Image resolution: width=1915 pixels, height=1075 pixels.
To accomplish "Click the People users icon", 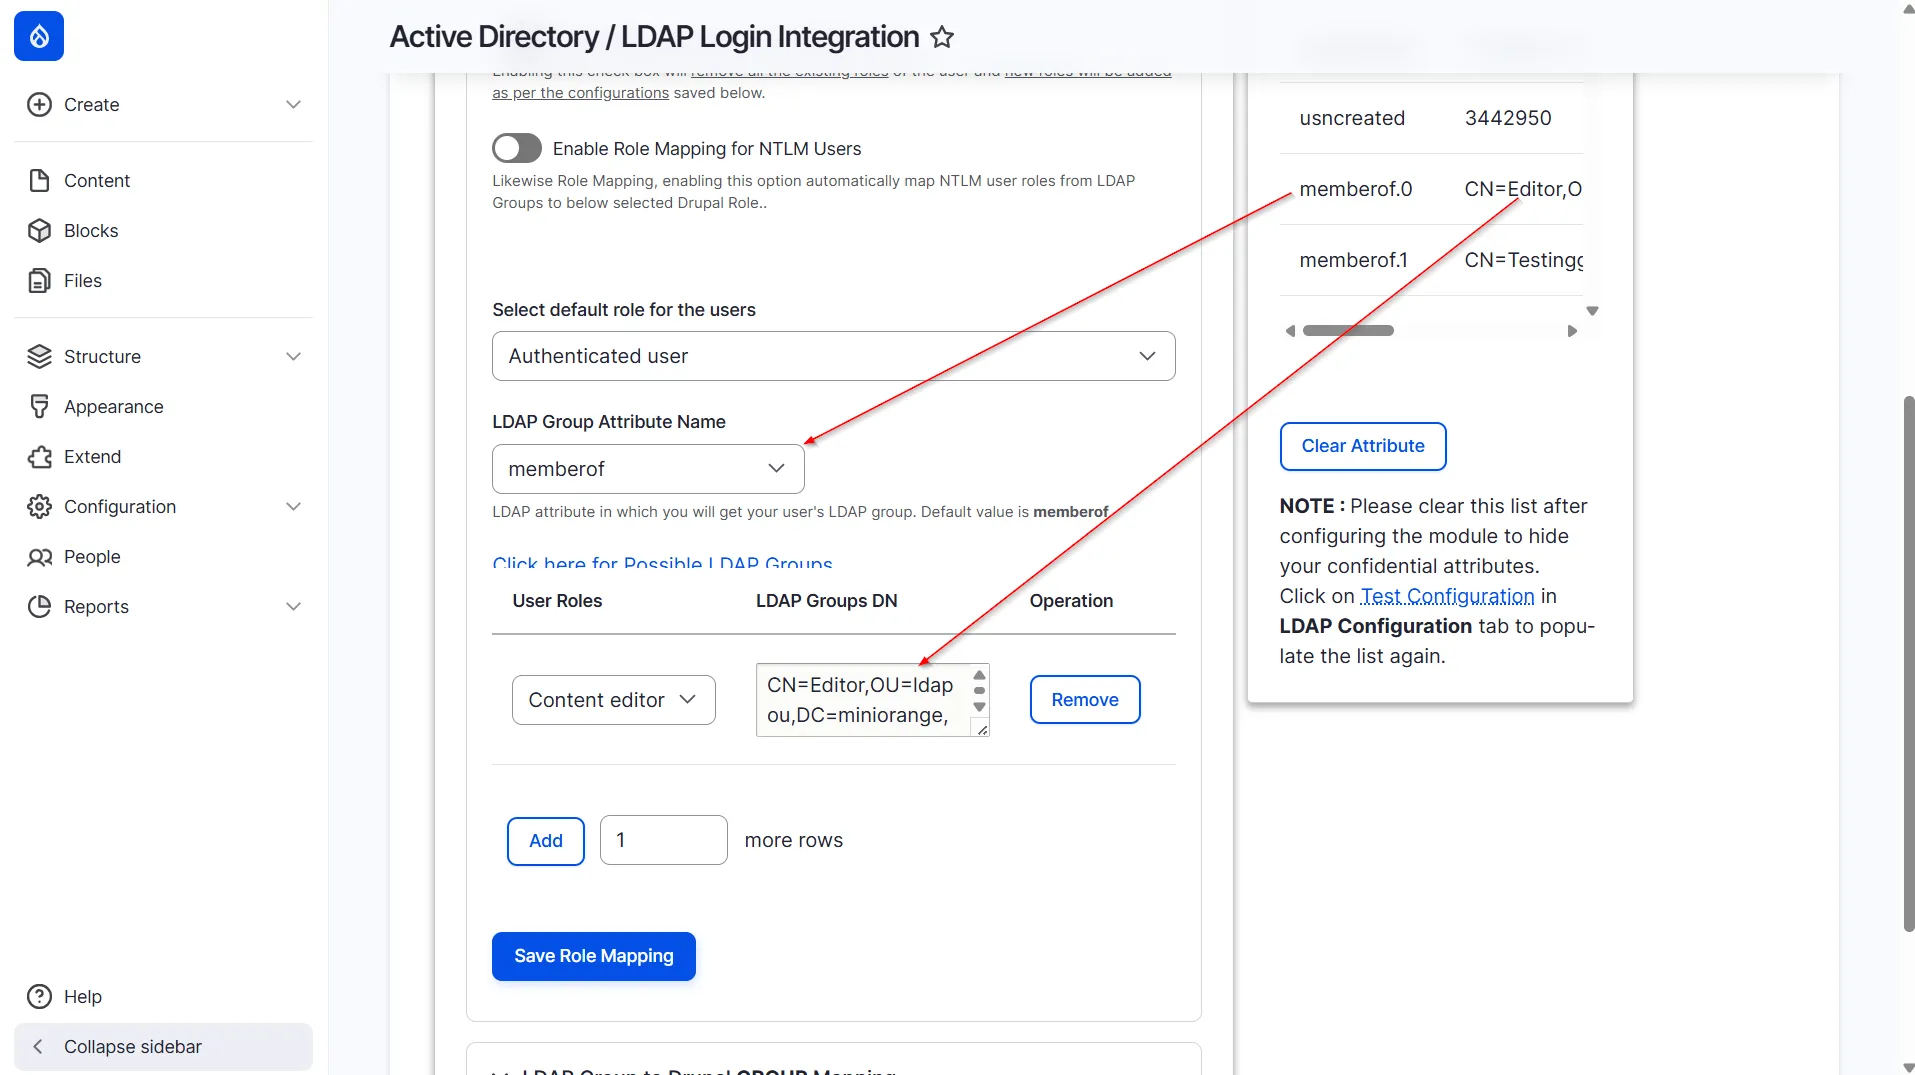I will pos(39,557).
